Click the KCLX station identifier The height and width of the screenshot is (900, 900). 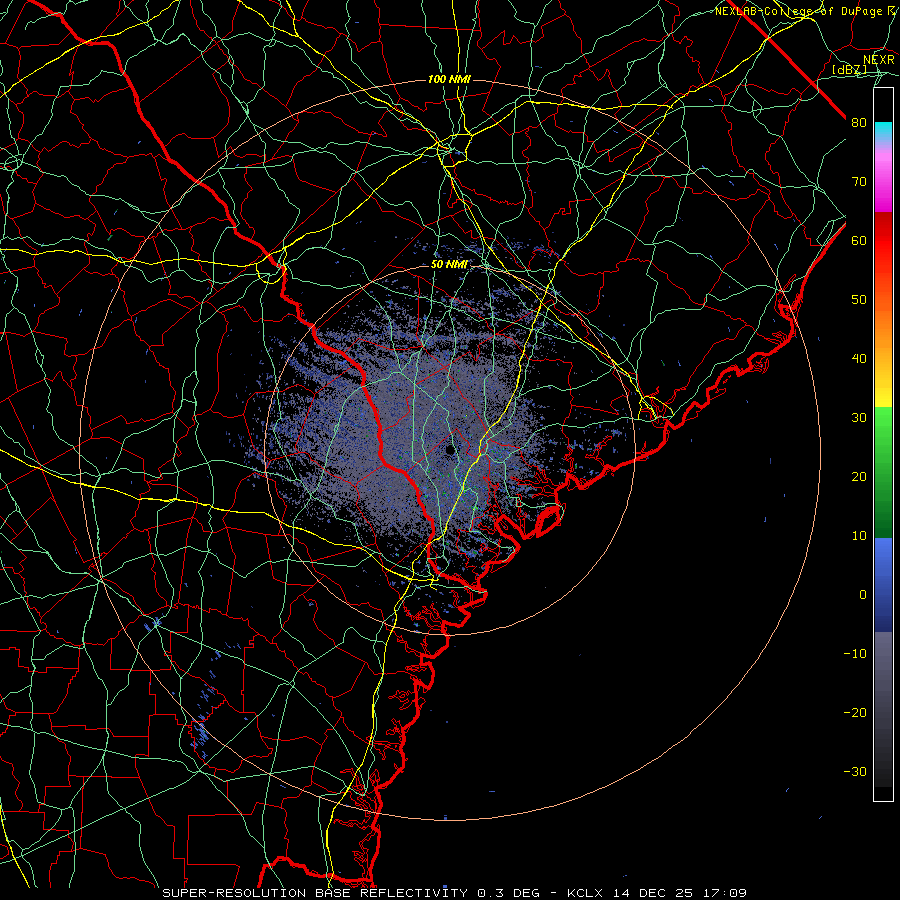(x=587, y=893)
